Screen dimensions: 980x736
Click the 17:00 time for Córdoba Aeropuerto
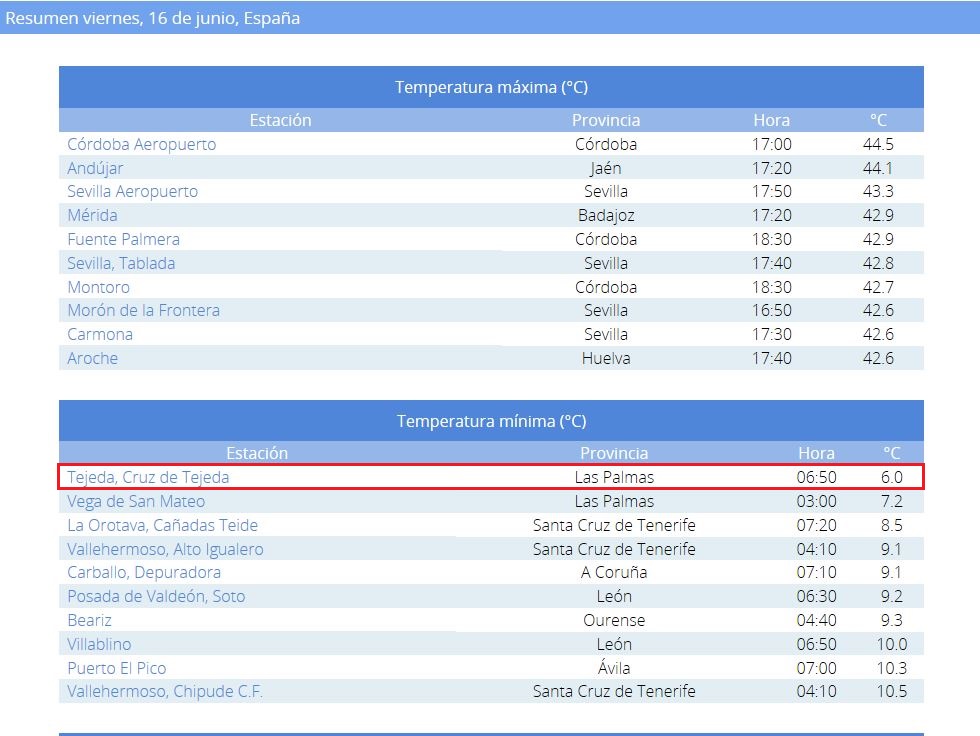[x=771, y=144]
